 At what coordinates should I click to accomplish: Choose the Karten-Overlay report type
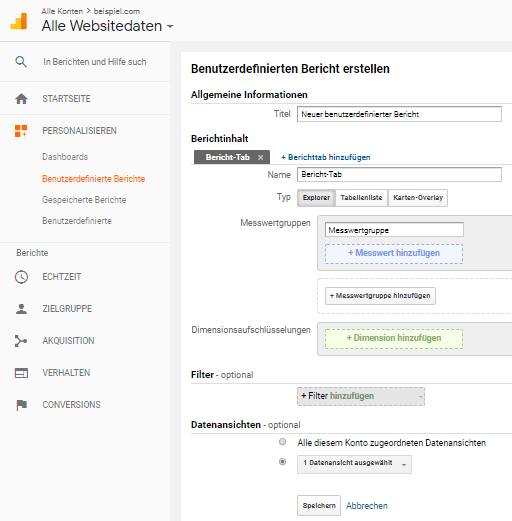418,198
